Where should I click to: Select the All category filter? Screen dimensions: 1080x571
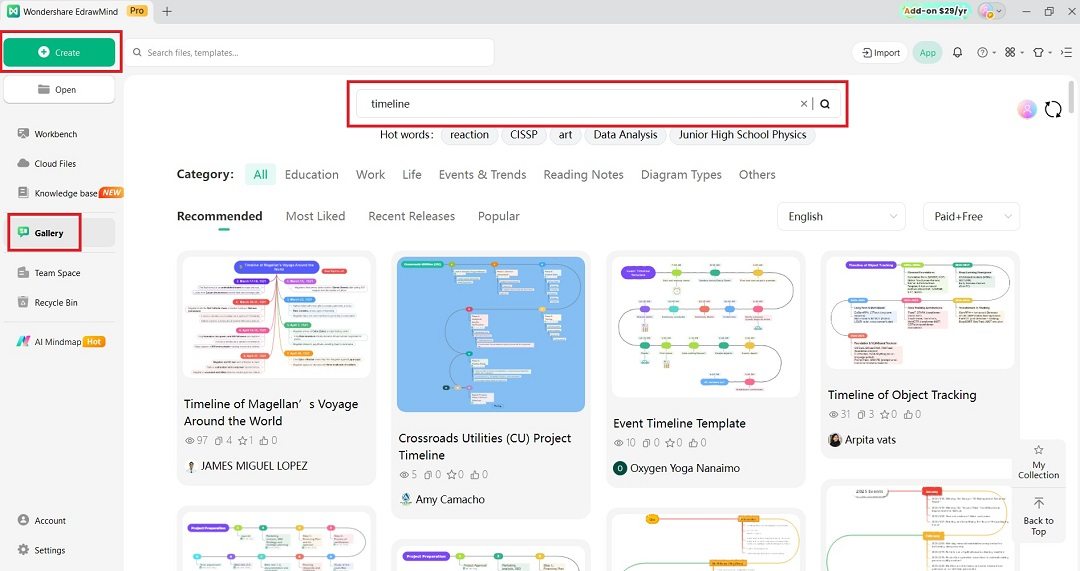pos(260,175)
